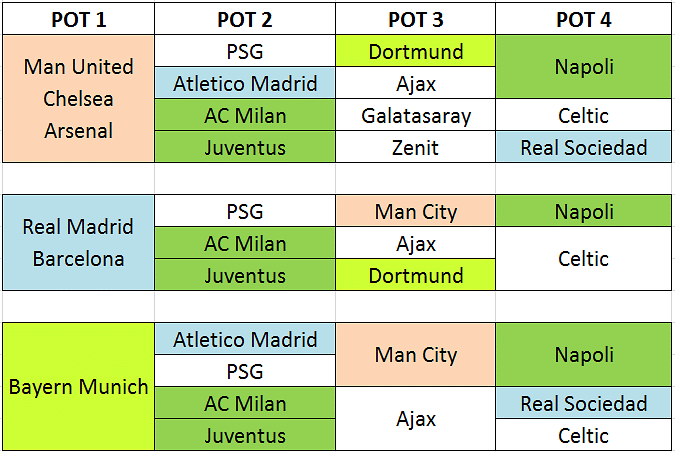Click the Atletico Madrid cell in the top group
Screen dimensions: 675x452
click(245, 83)
